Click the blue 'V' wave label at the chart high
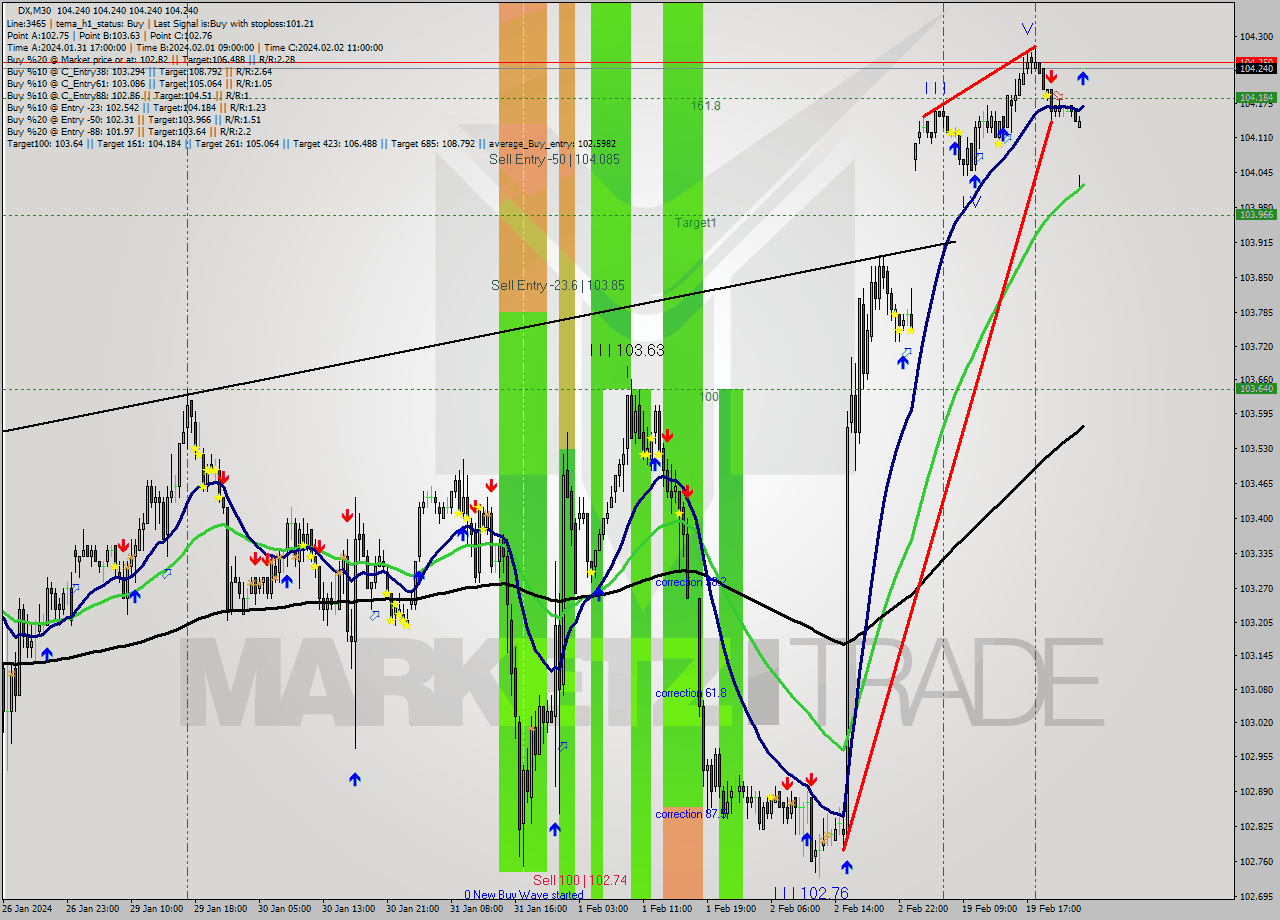The height and width of the screenshot is (920, 1280). [x=1027, y=29]
